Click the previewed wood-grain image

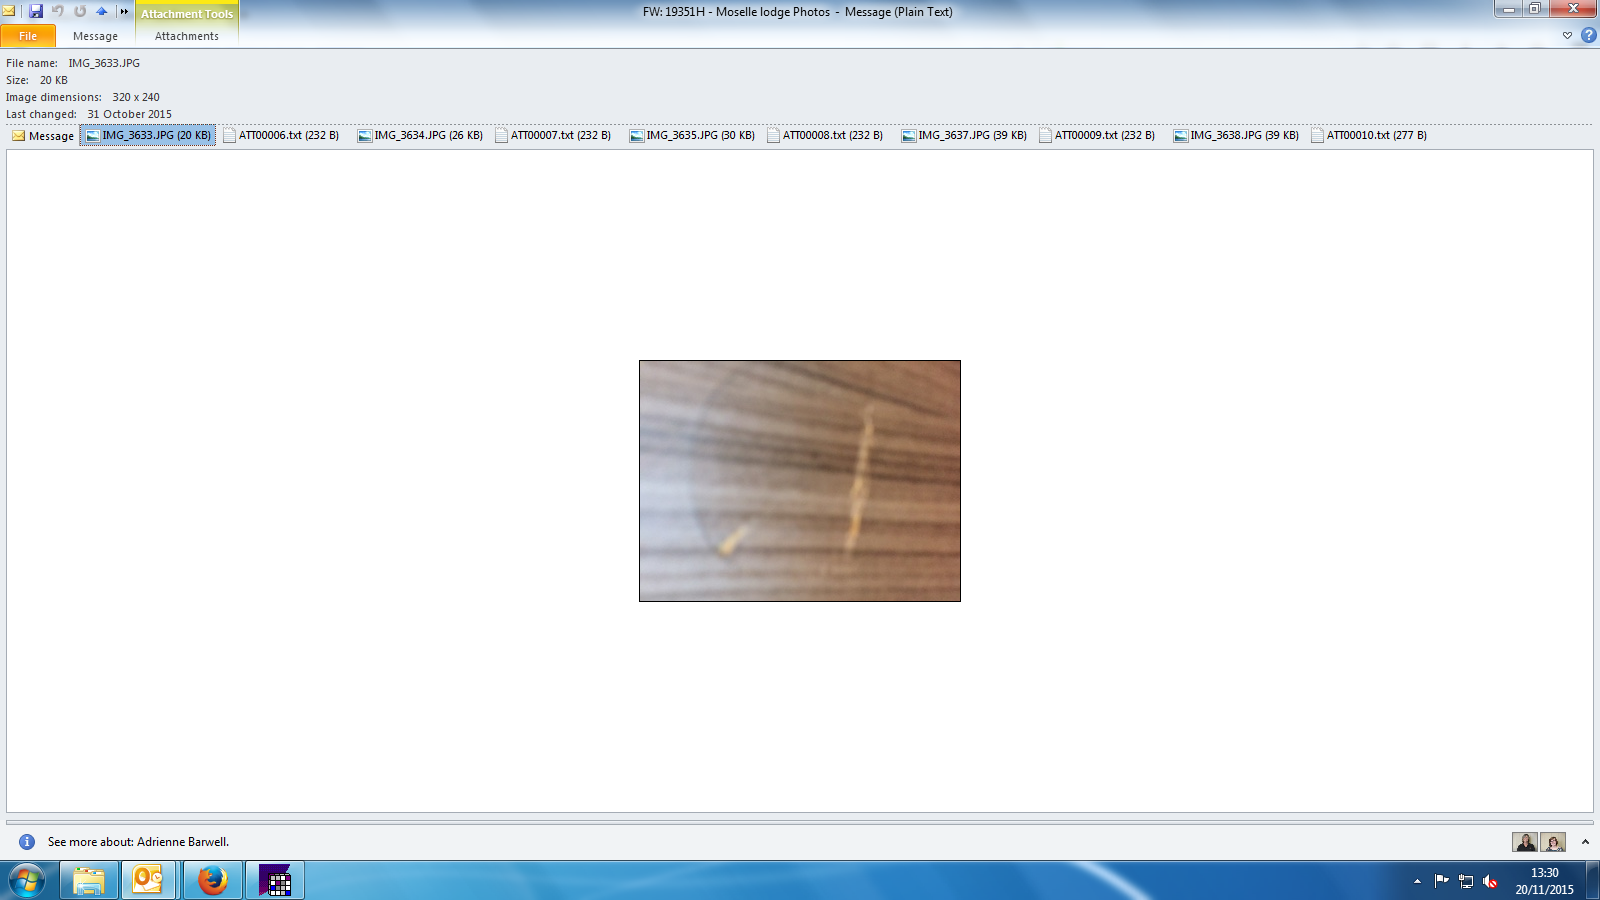[x=800, y=481]
